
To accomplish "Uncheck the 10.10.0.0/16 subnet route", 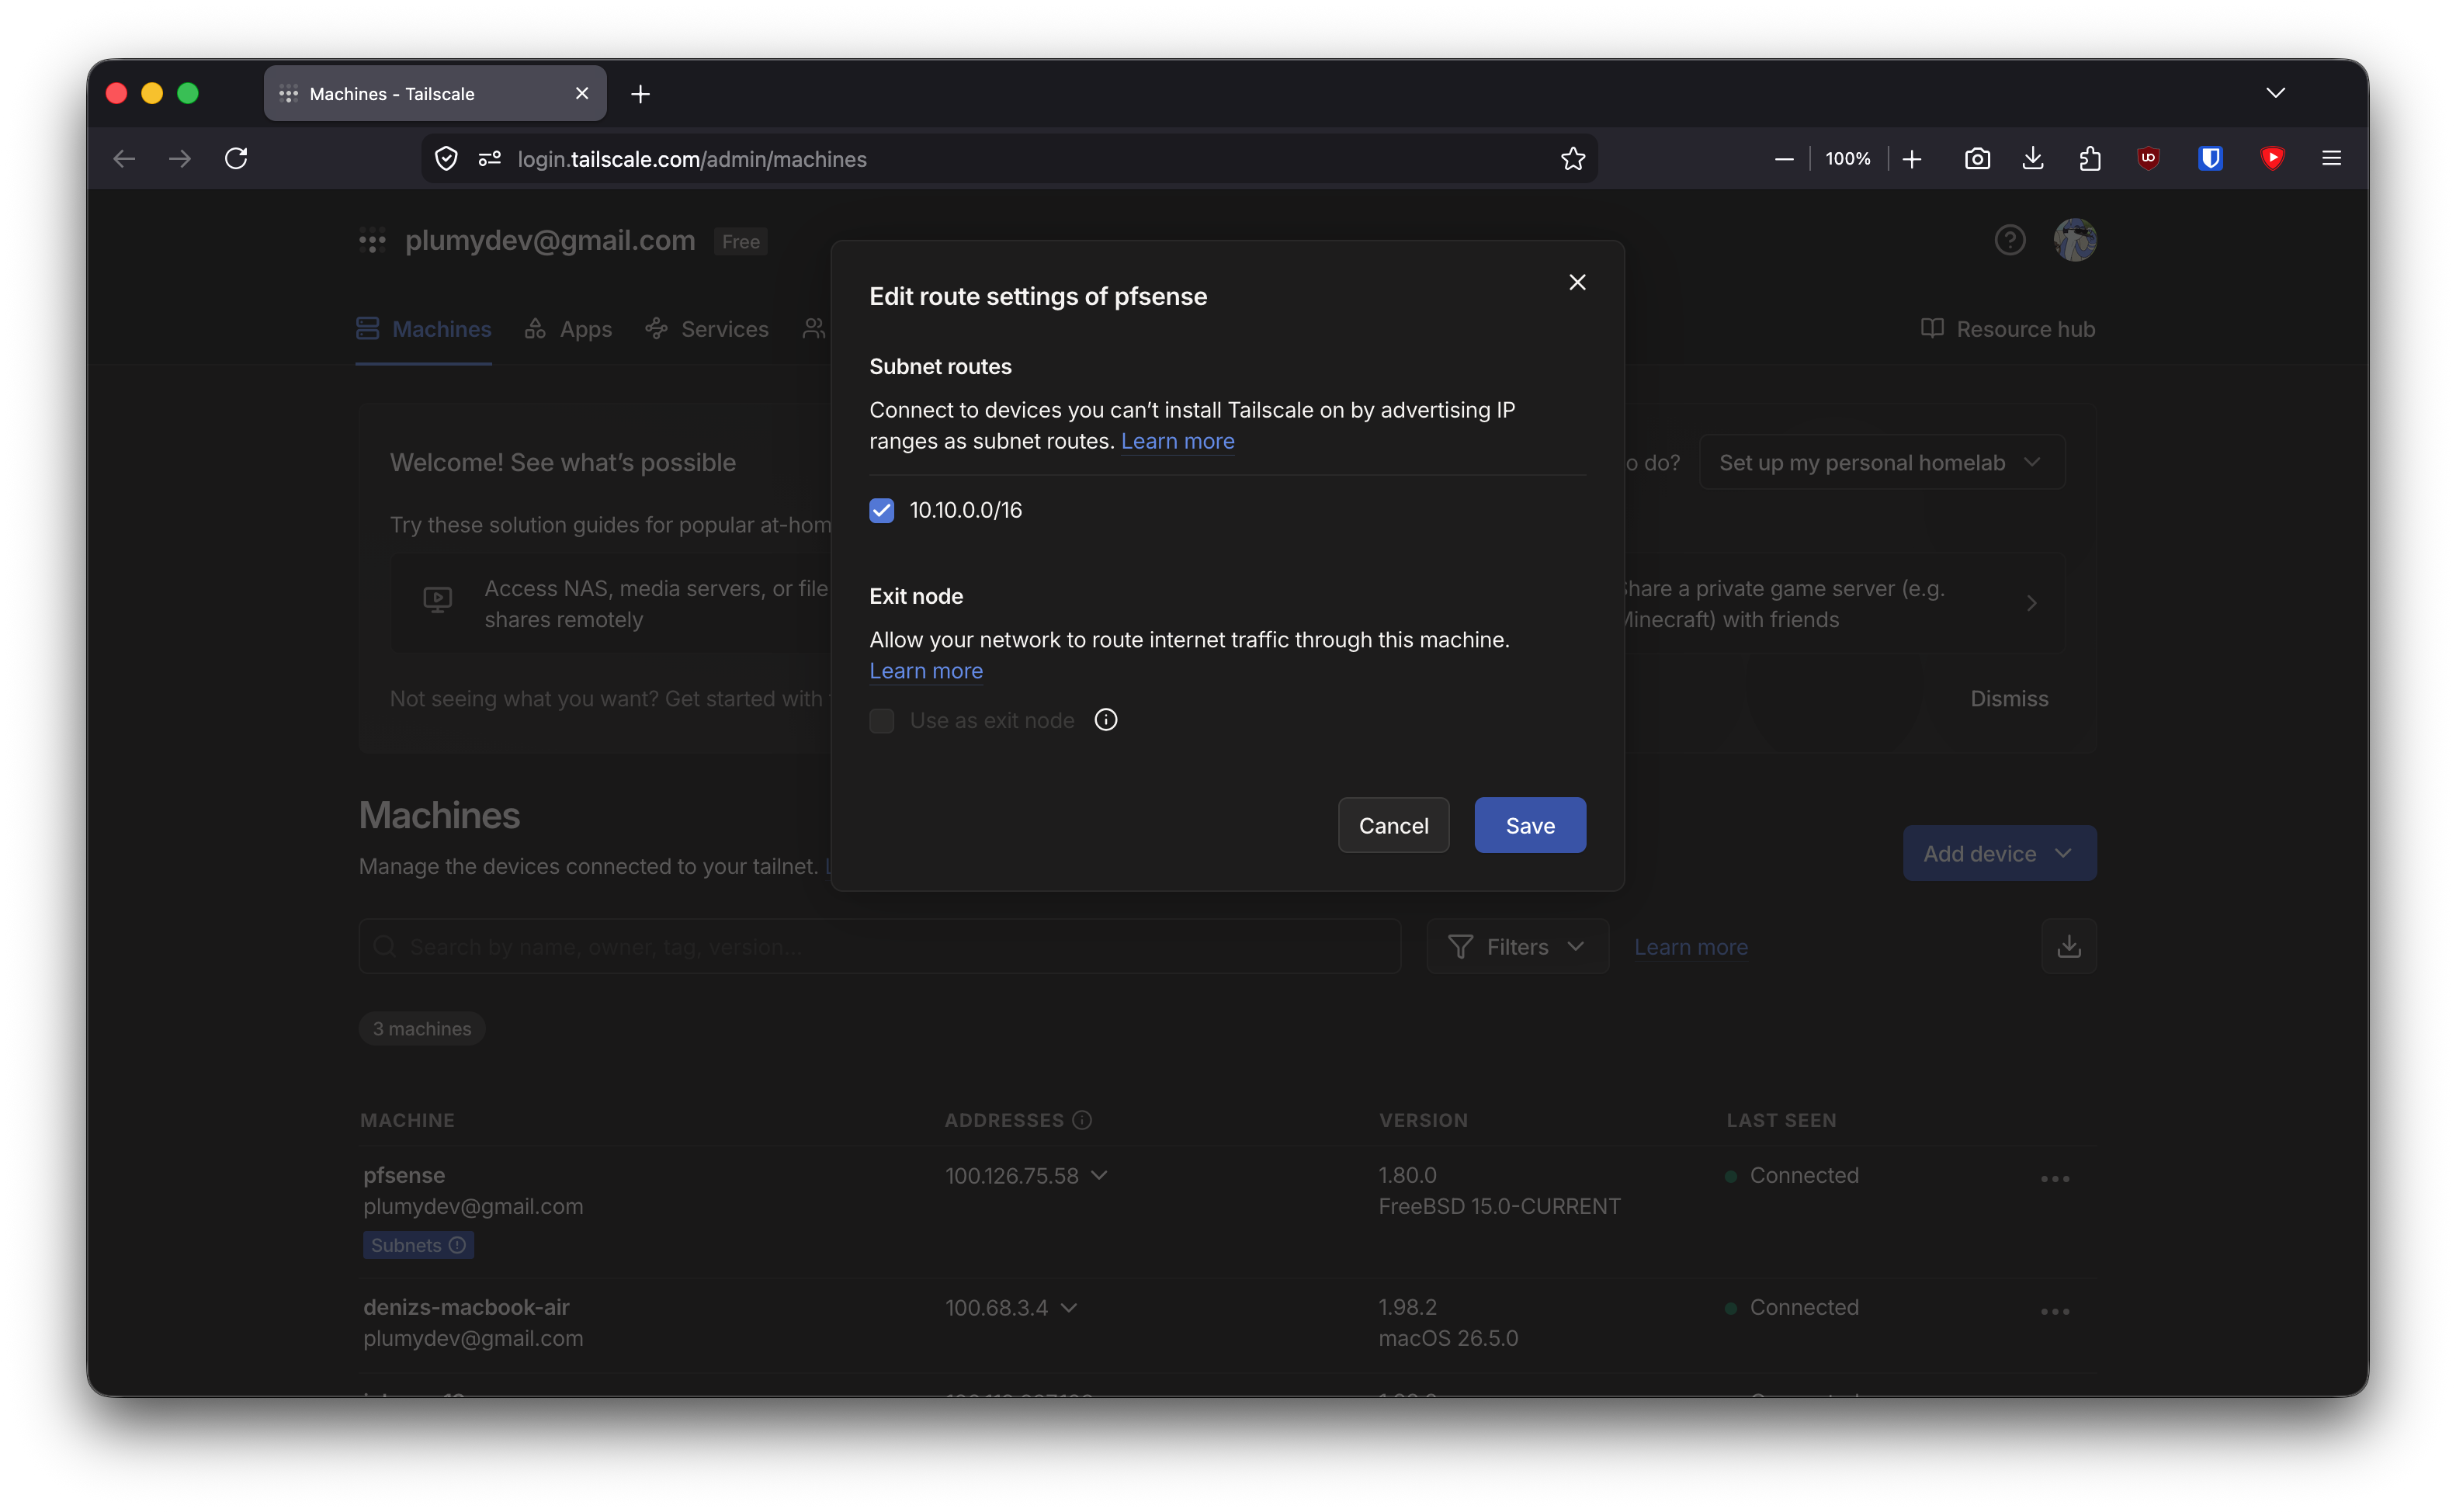I will 881,510.
